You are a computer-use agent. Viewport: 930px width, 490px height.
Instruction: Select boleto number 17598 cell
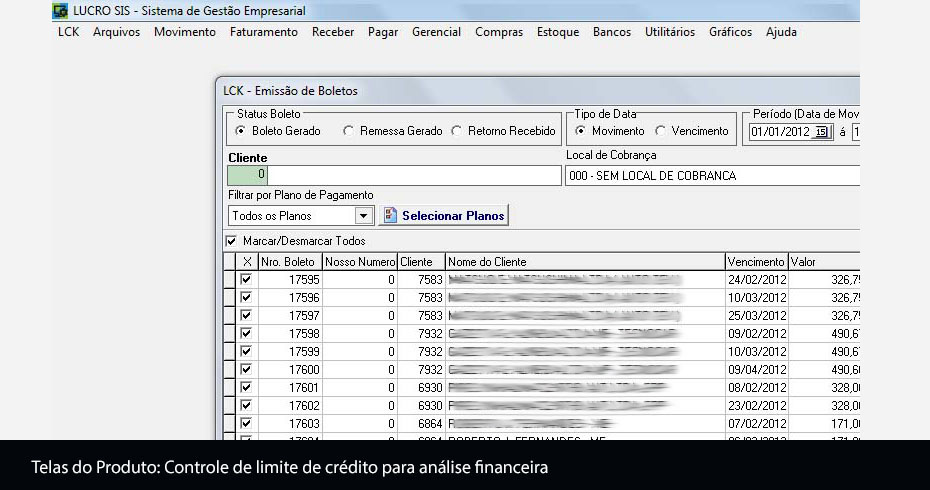point(290,333)
